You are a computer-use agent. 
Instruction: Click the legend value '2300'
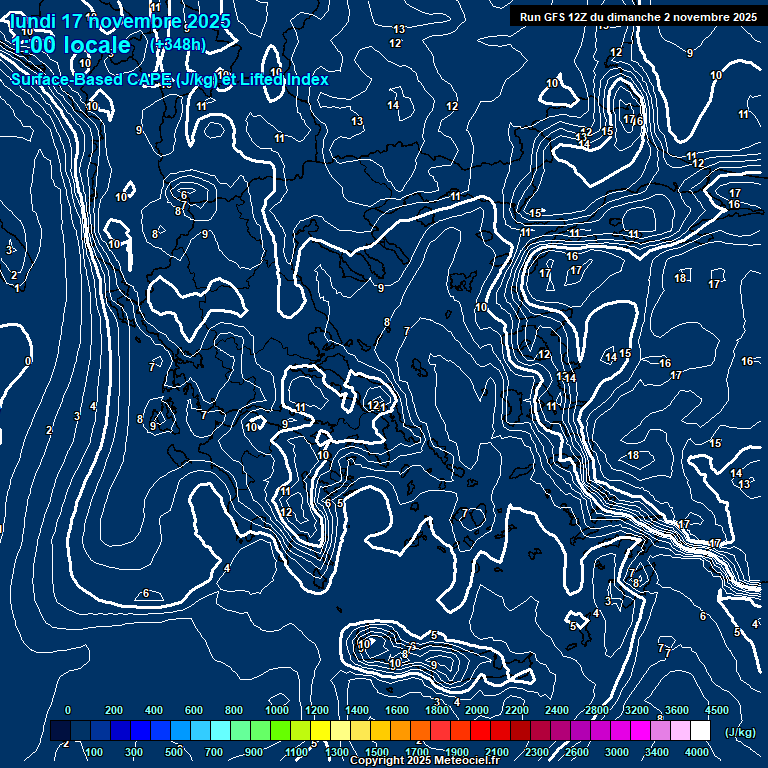(x=537, y=752)
